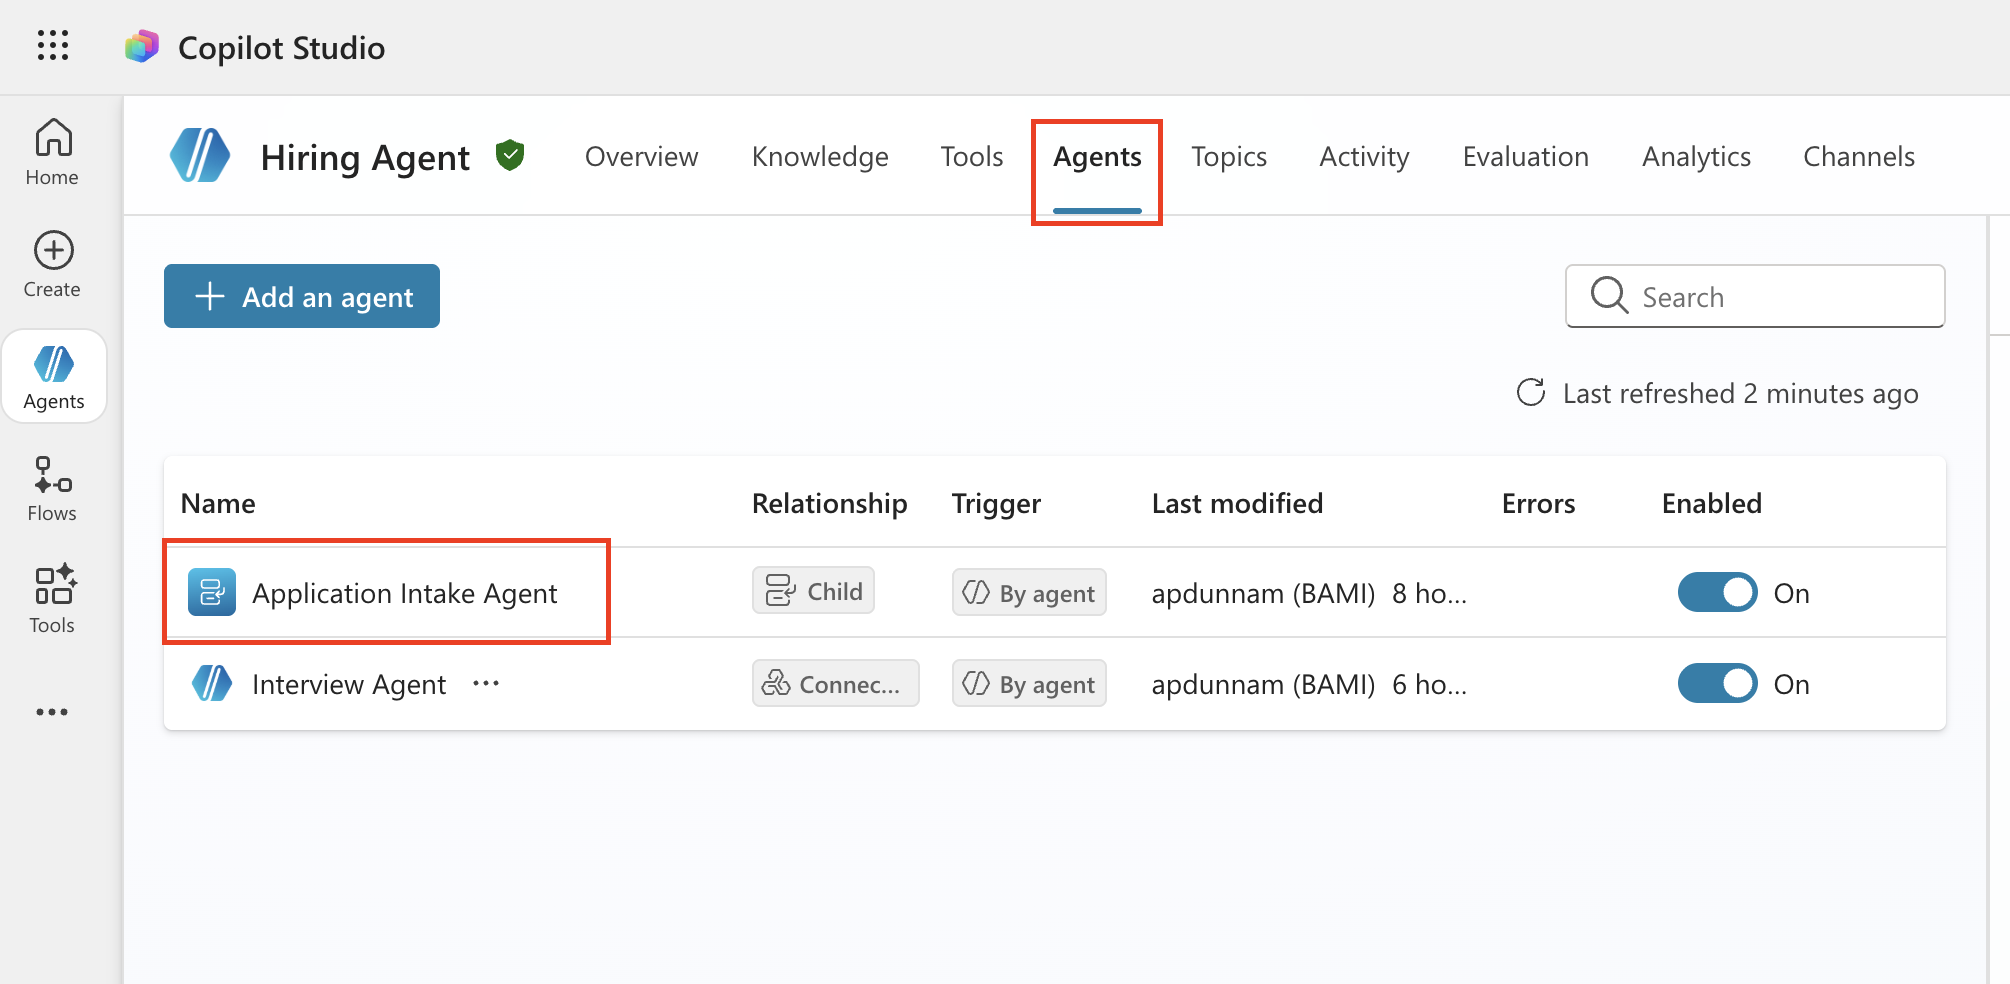Switch to the Topics tab
The image size is (2010, 984).
coord(1228,157)
